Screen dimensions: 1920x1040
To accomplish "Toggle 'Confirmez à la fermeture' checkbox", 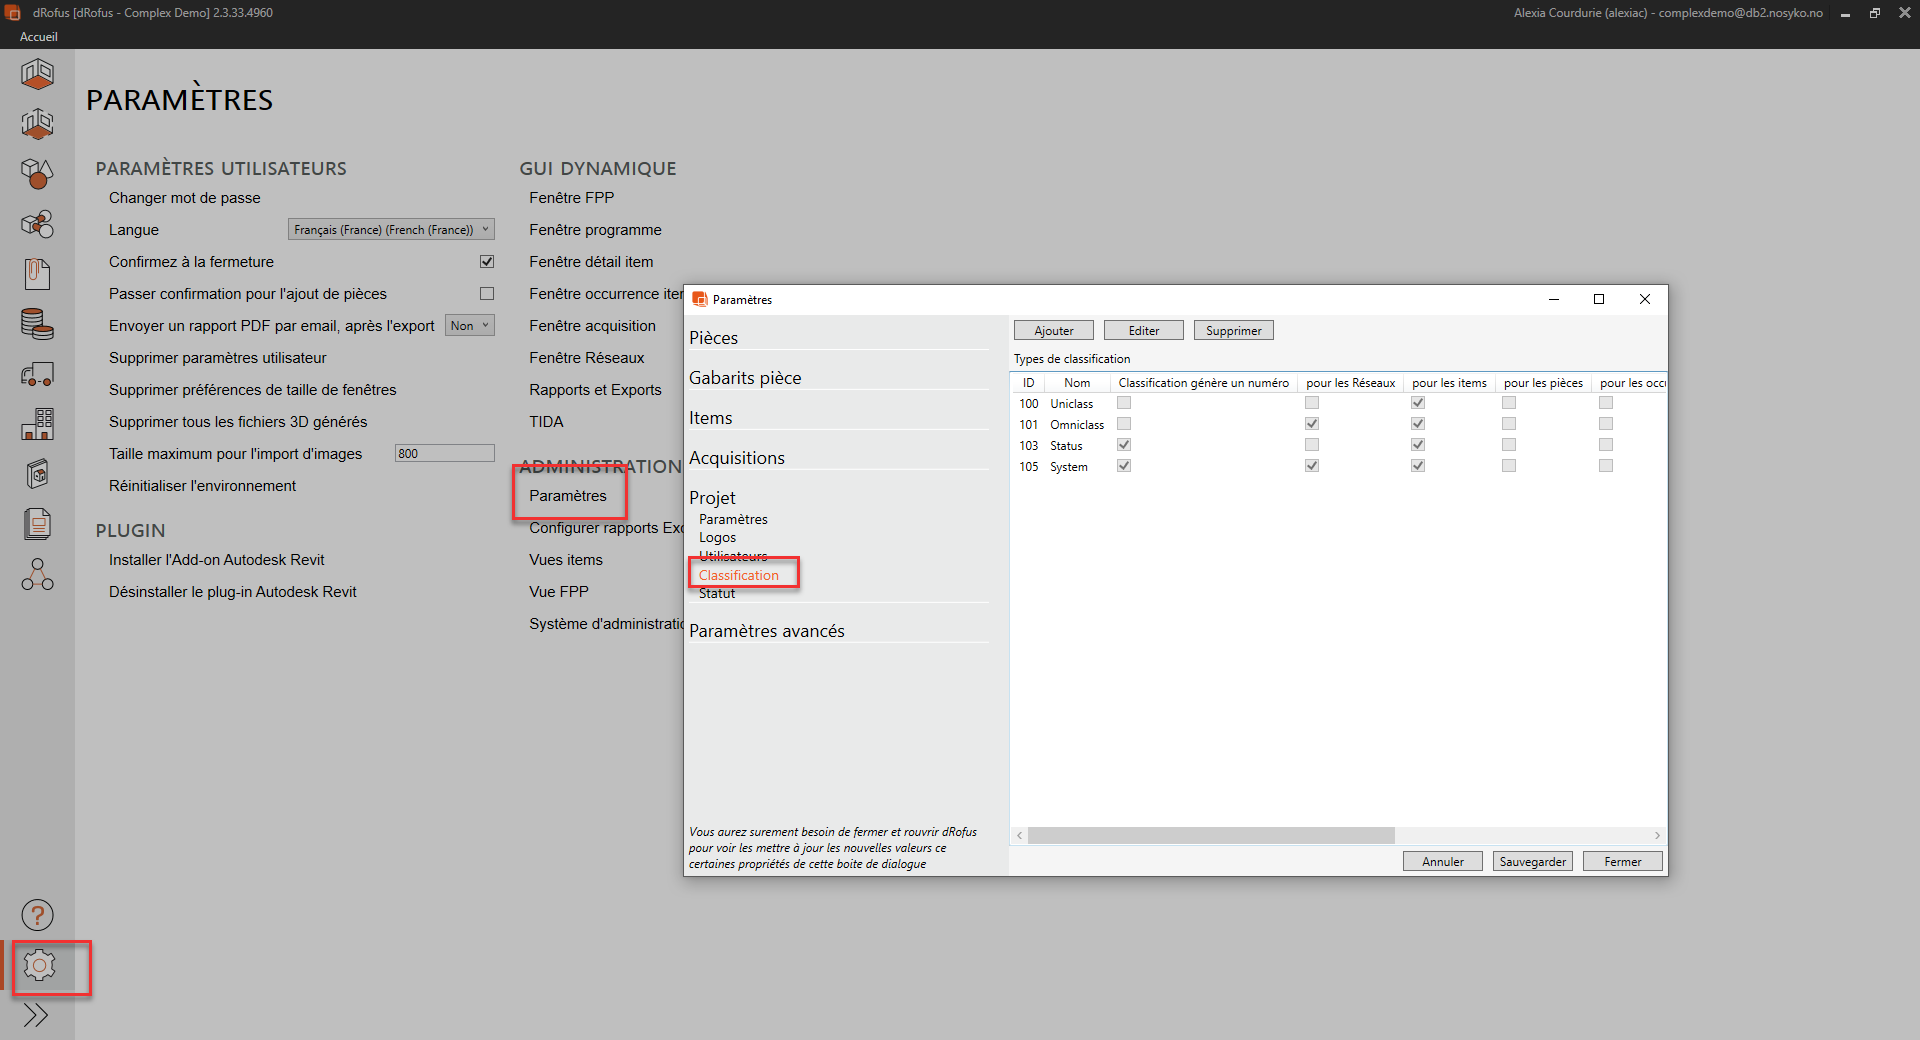I will [487, 262].
